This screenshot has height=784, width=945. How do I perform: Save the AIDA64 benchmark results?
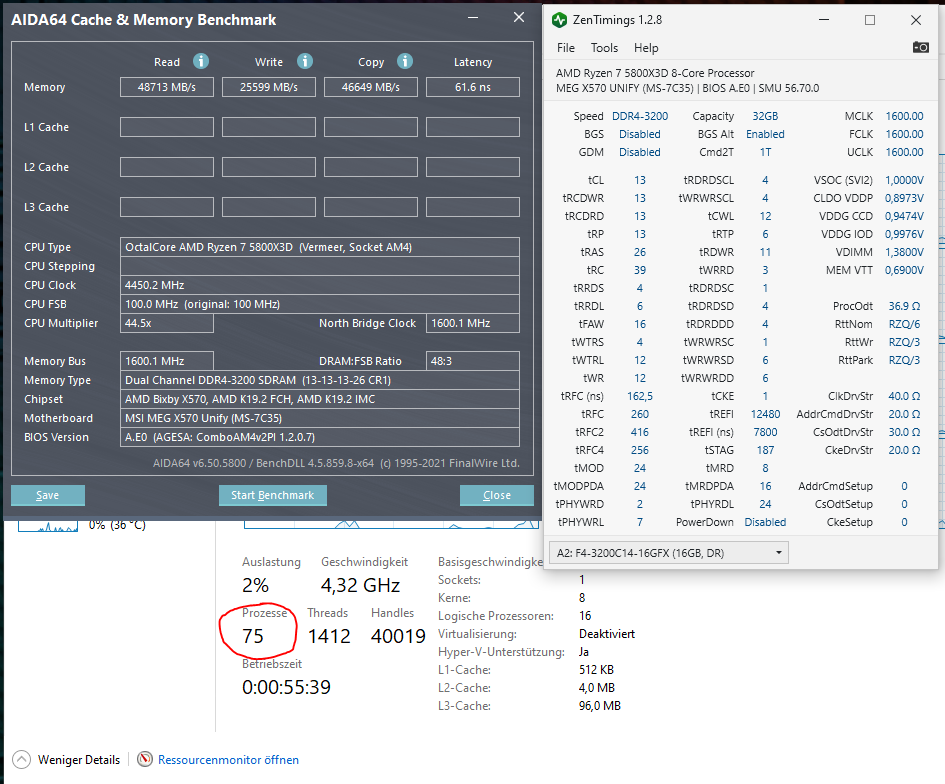(x=48, y=495)
